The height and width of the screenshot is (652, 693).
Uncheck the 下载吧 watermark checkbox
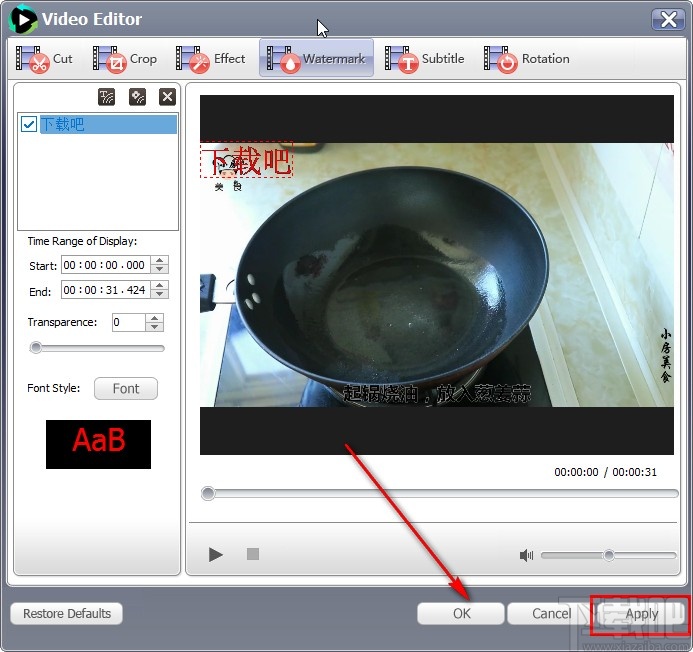point(29,124)
